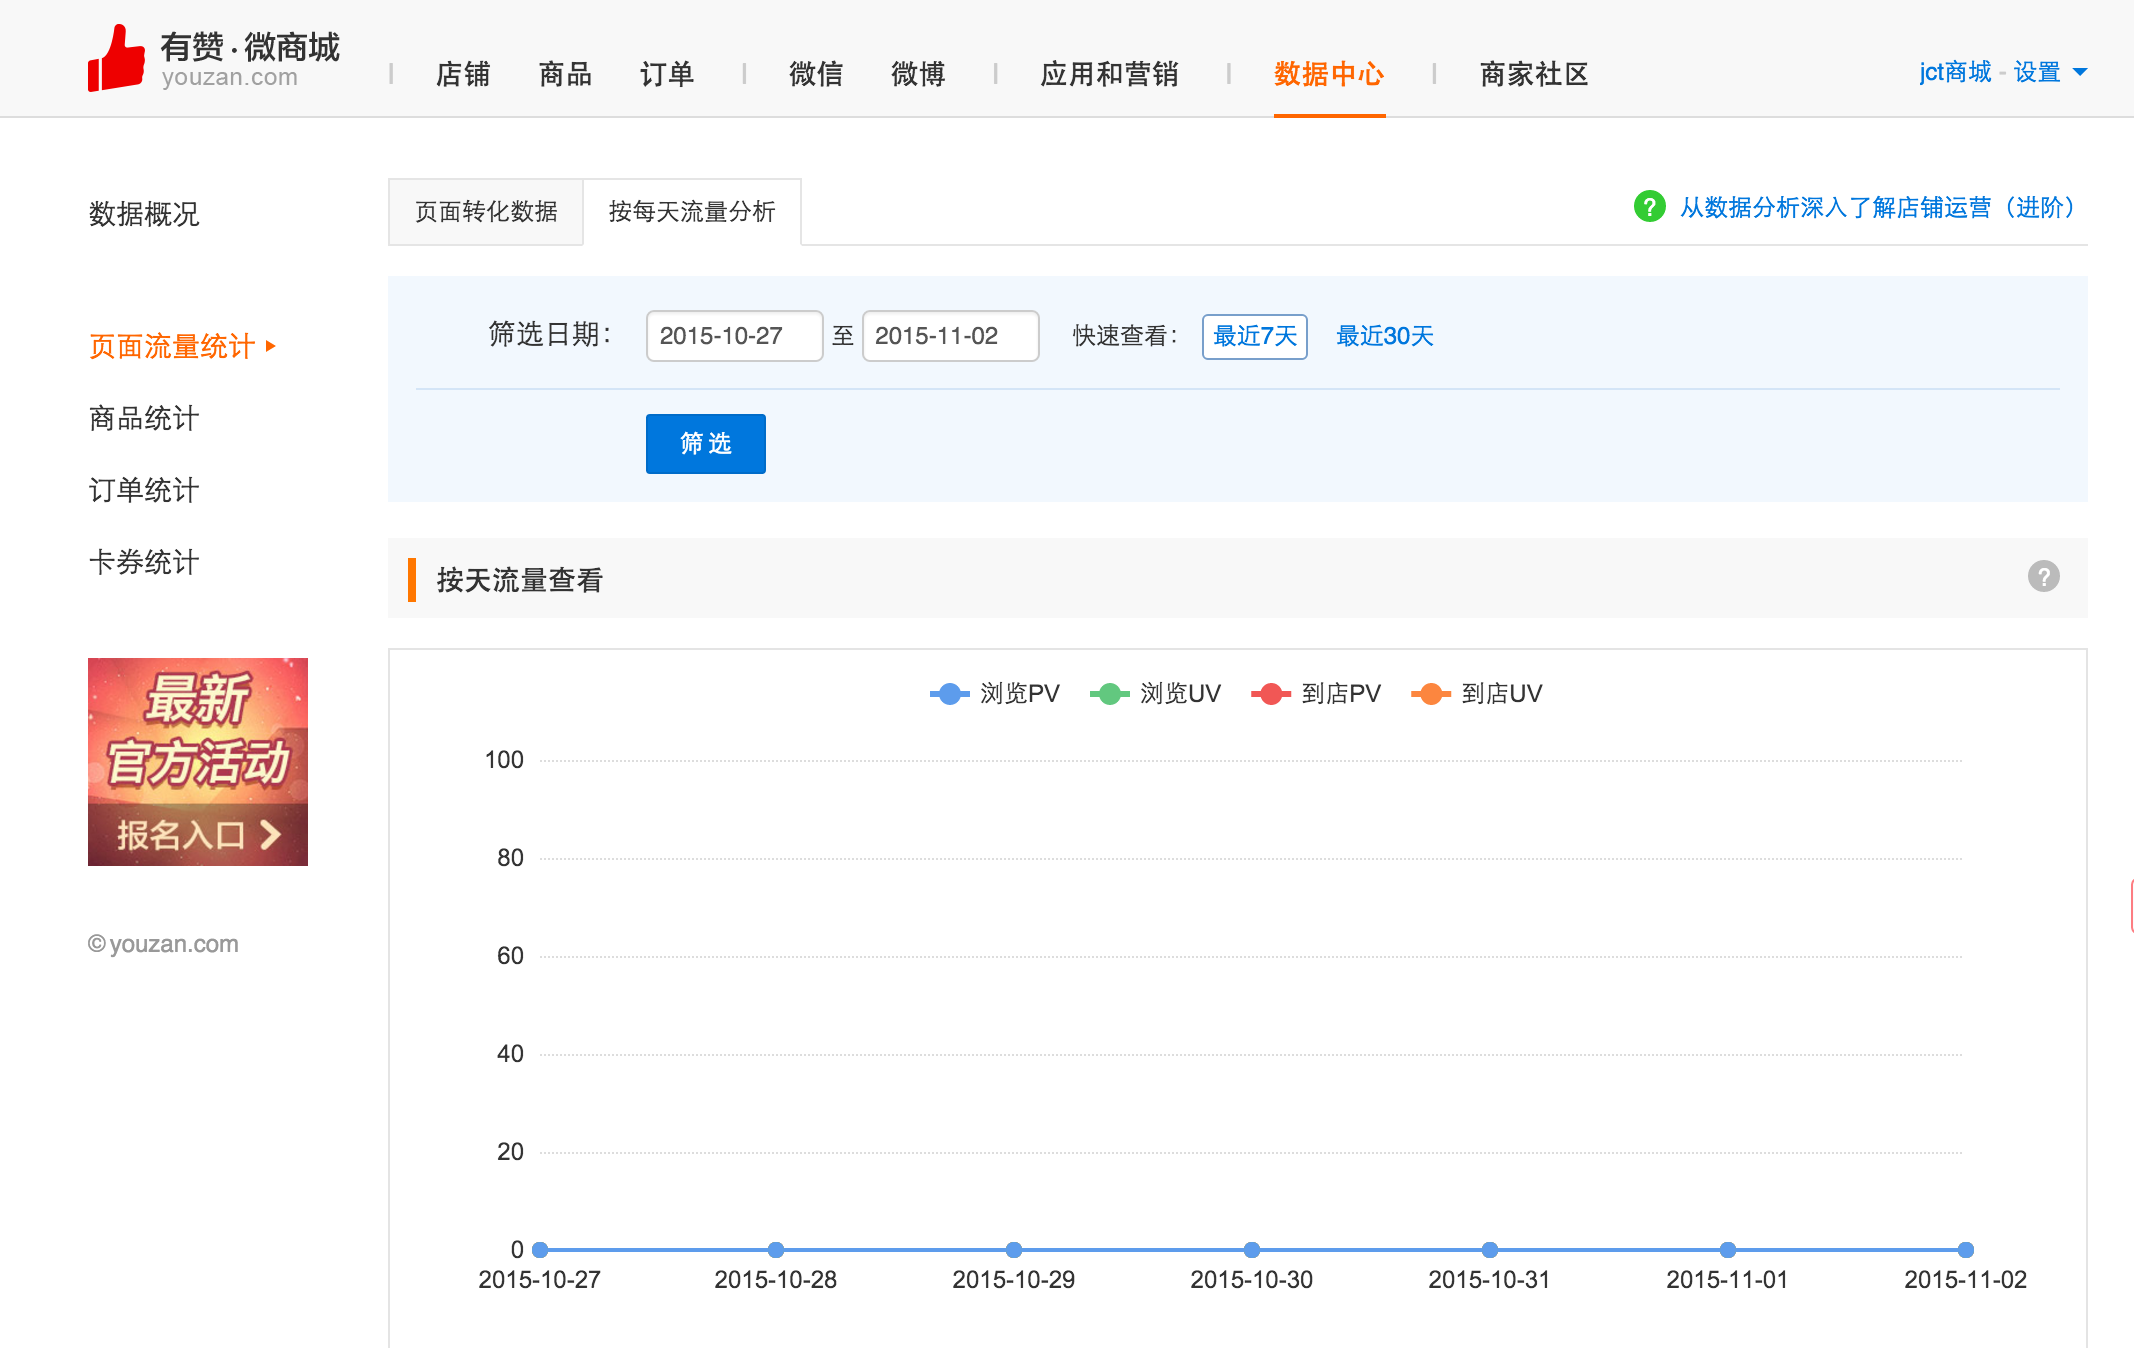This screenshot has width=2134, height=1348.
Task: Open the 最新官方活动 banner
Action: tap(198, 762)
